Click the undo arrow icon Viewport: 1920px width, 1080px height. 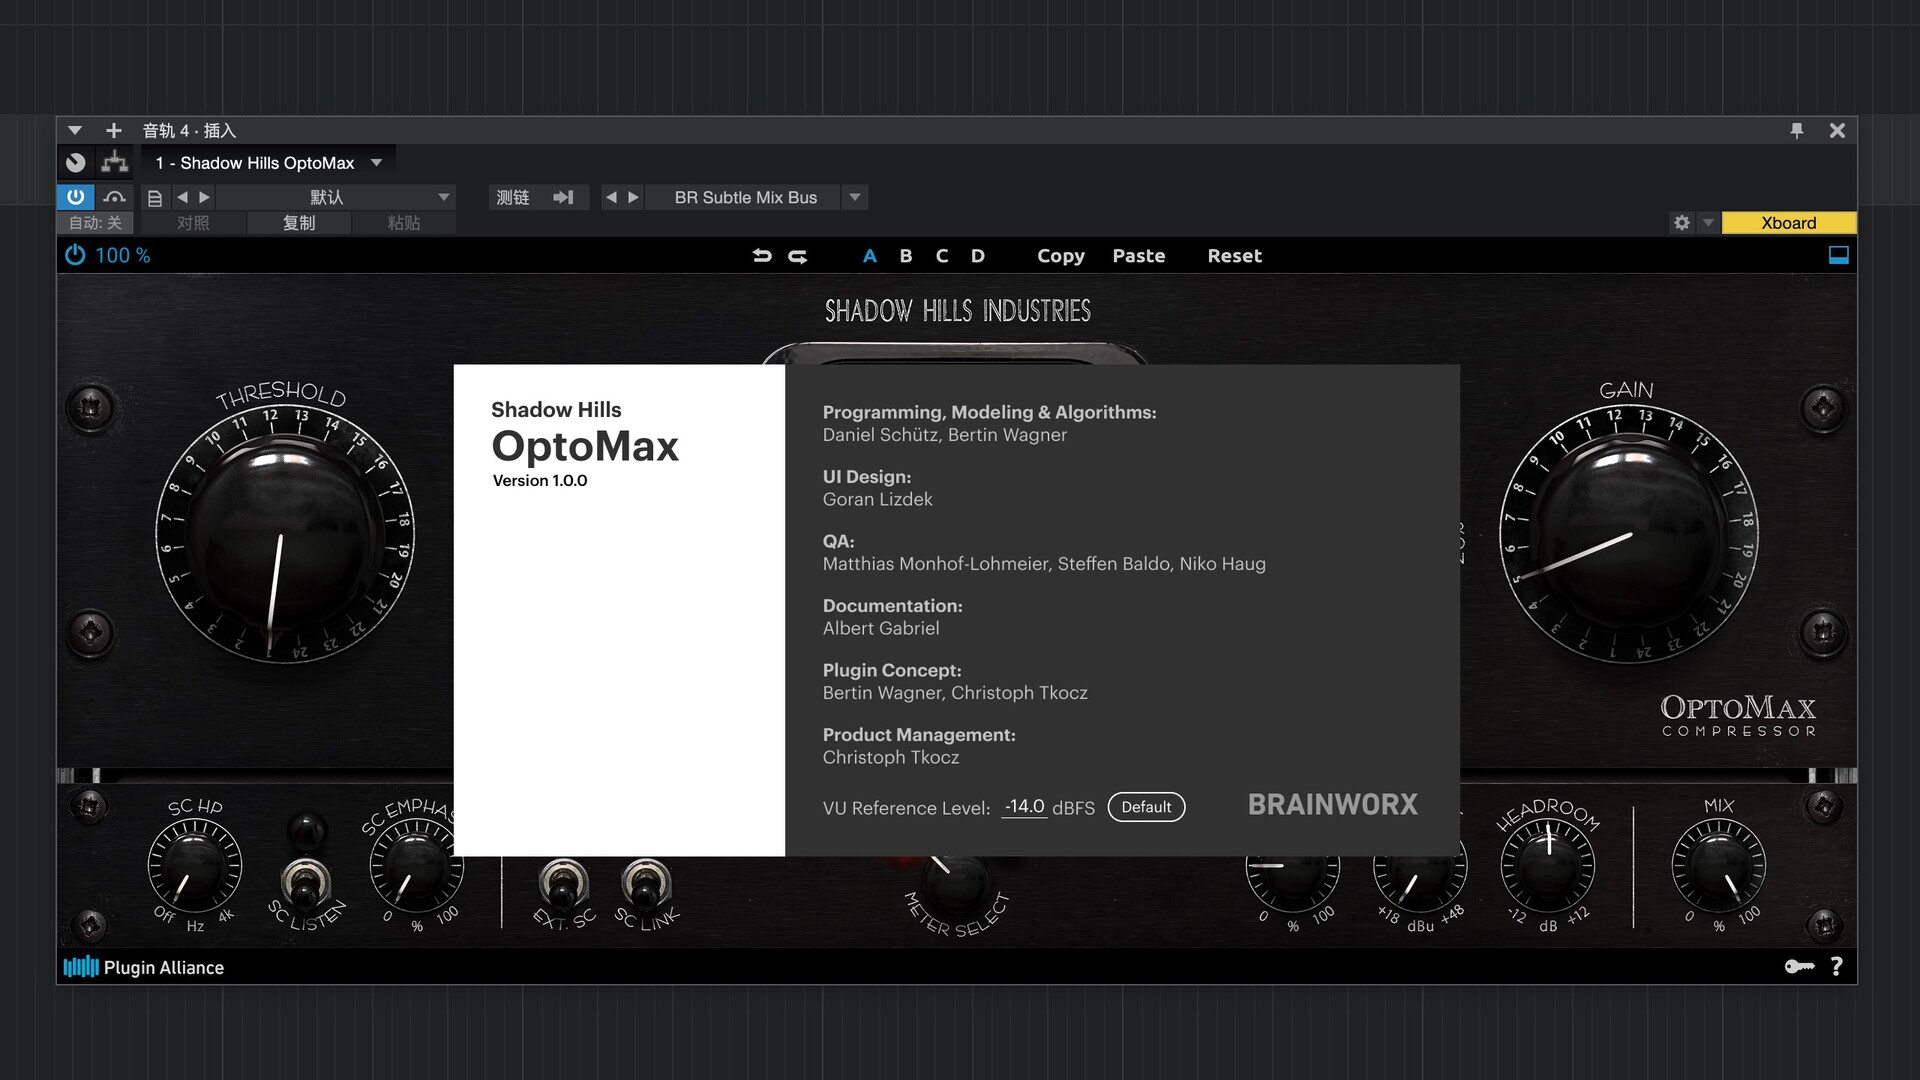(x=762, y=256)
